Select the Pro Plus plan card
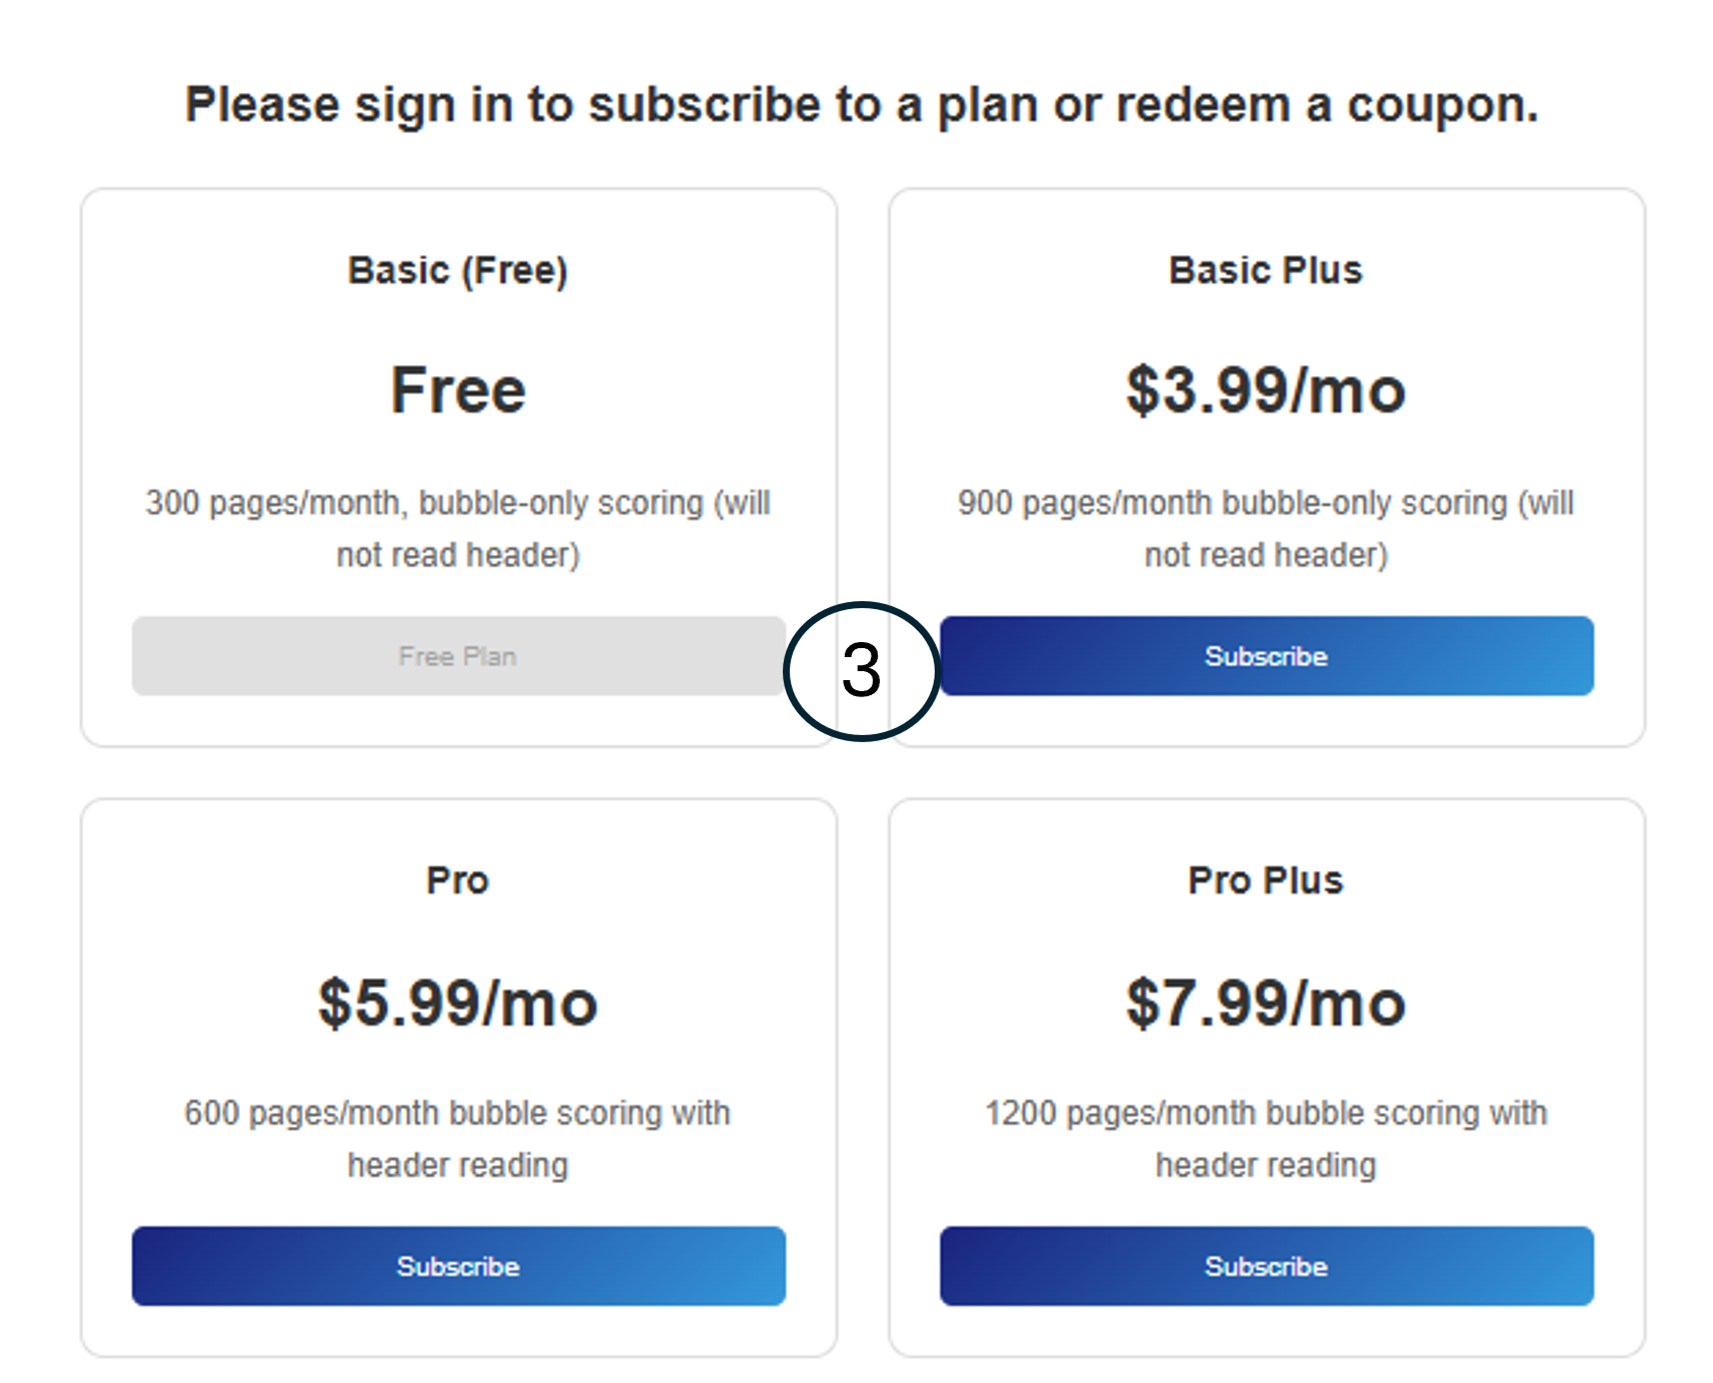 [x=1265, y=1075]
